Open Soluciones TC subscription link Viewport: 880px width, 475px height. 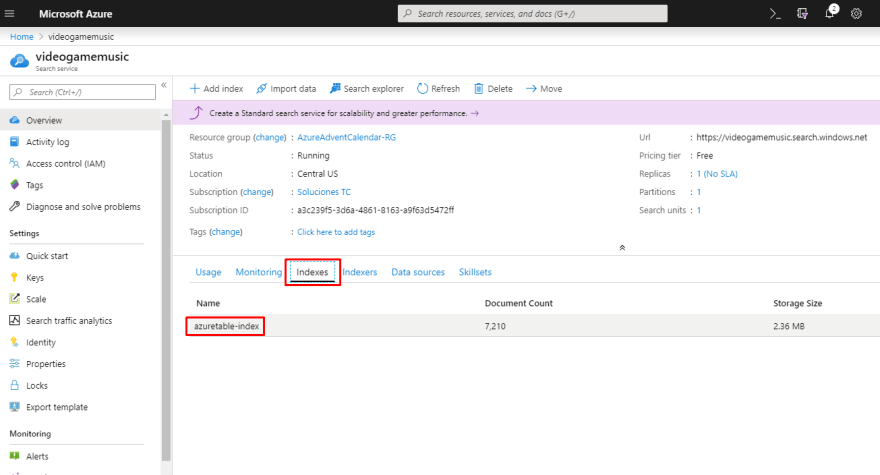324,192
